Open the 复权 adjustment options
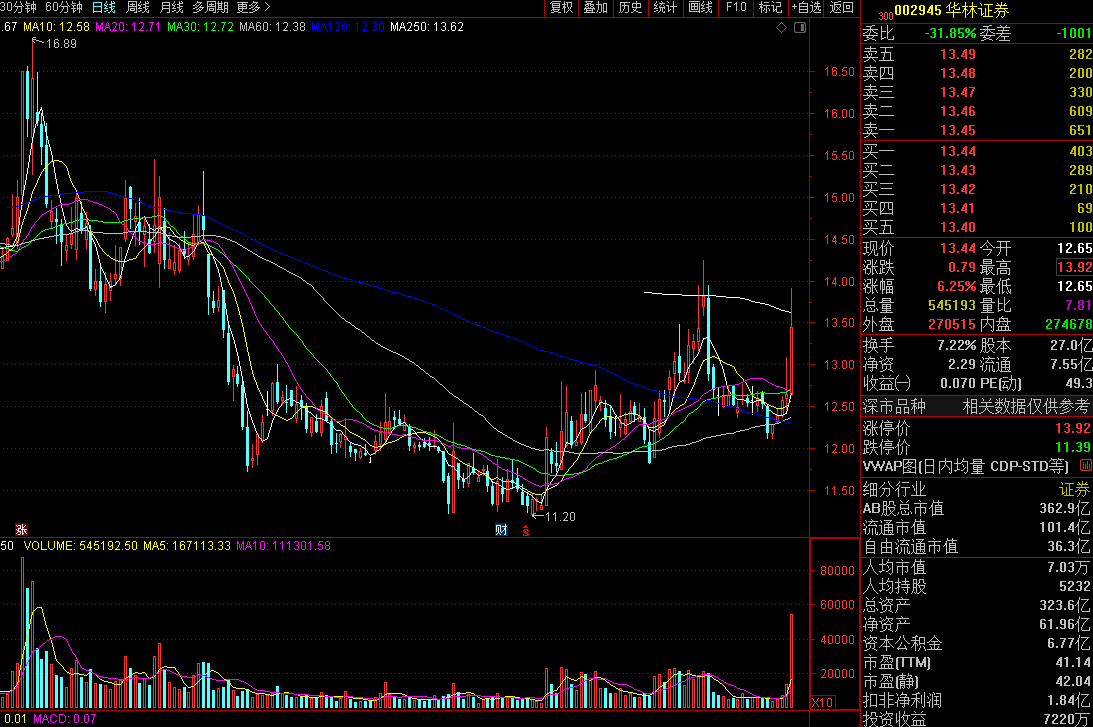This screenshot has width=1093, height=727. [562, 8]
